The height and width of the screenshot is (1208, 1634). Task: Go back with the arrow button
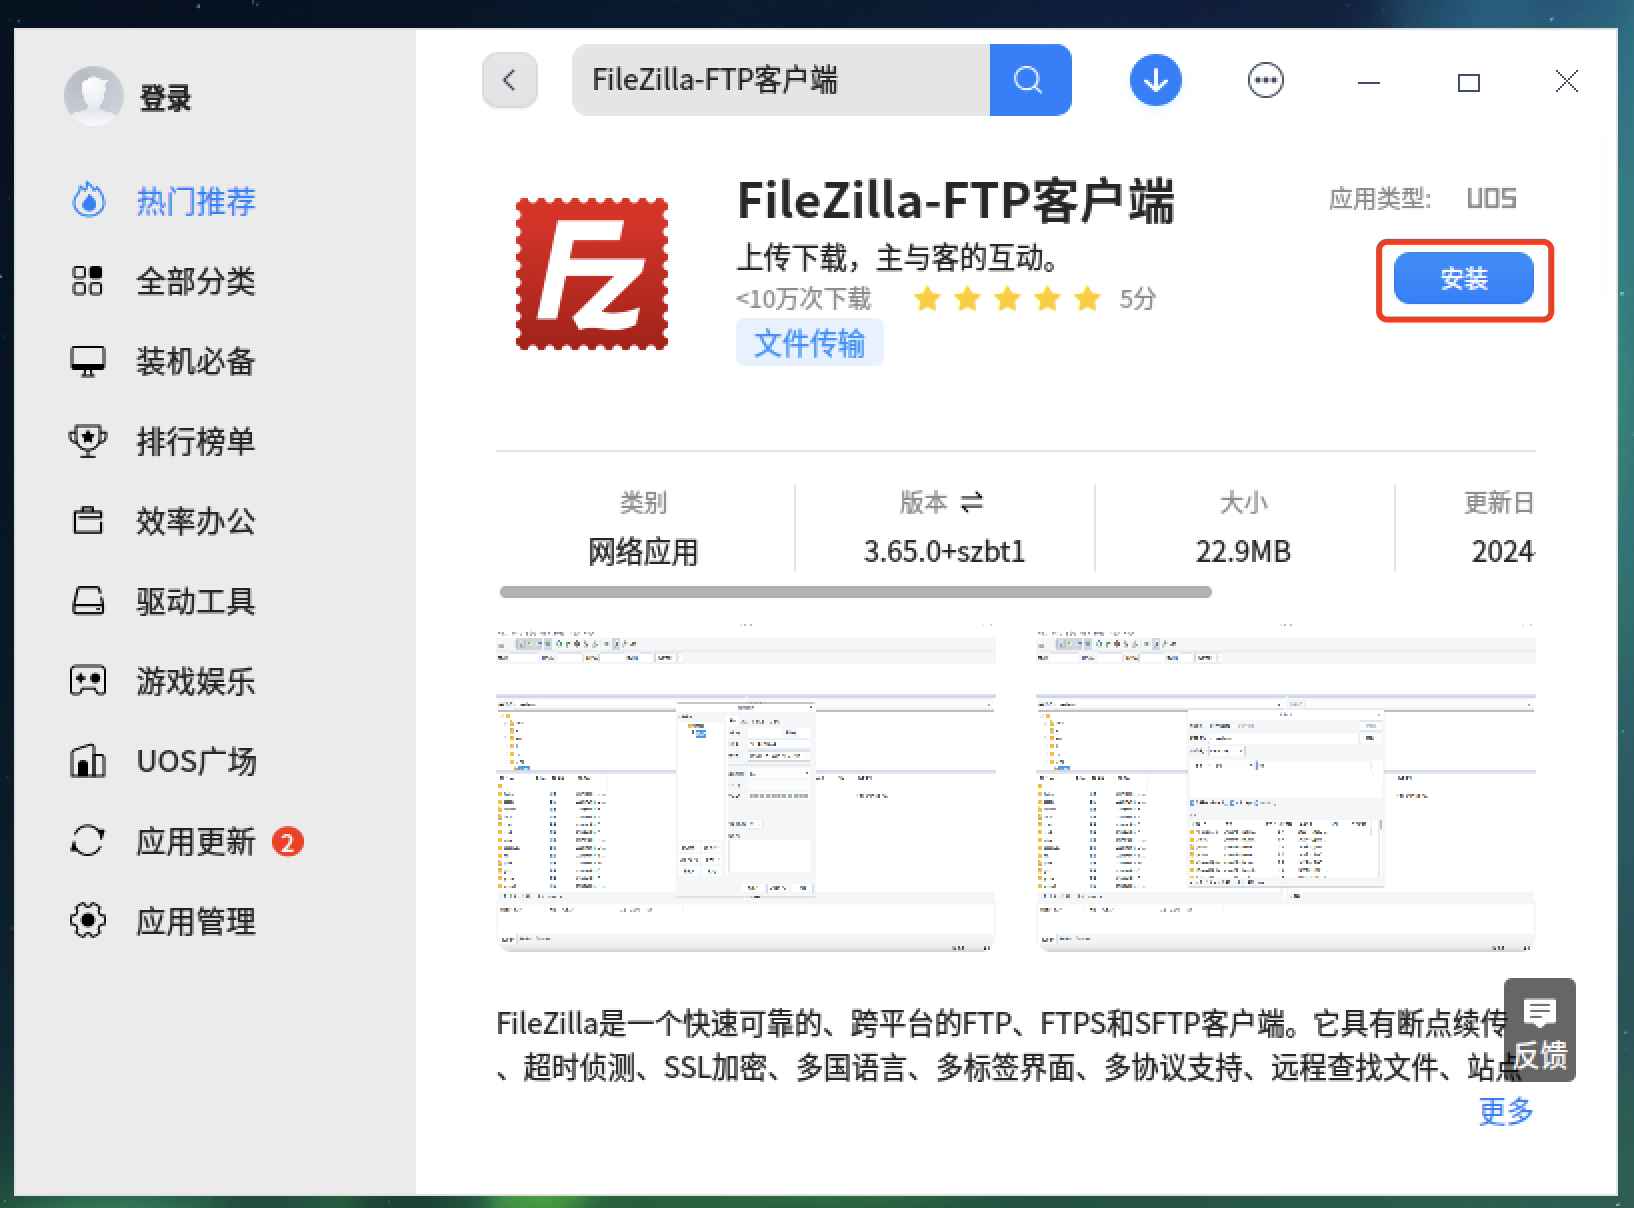510,80
